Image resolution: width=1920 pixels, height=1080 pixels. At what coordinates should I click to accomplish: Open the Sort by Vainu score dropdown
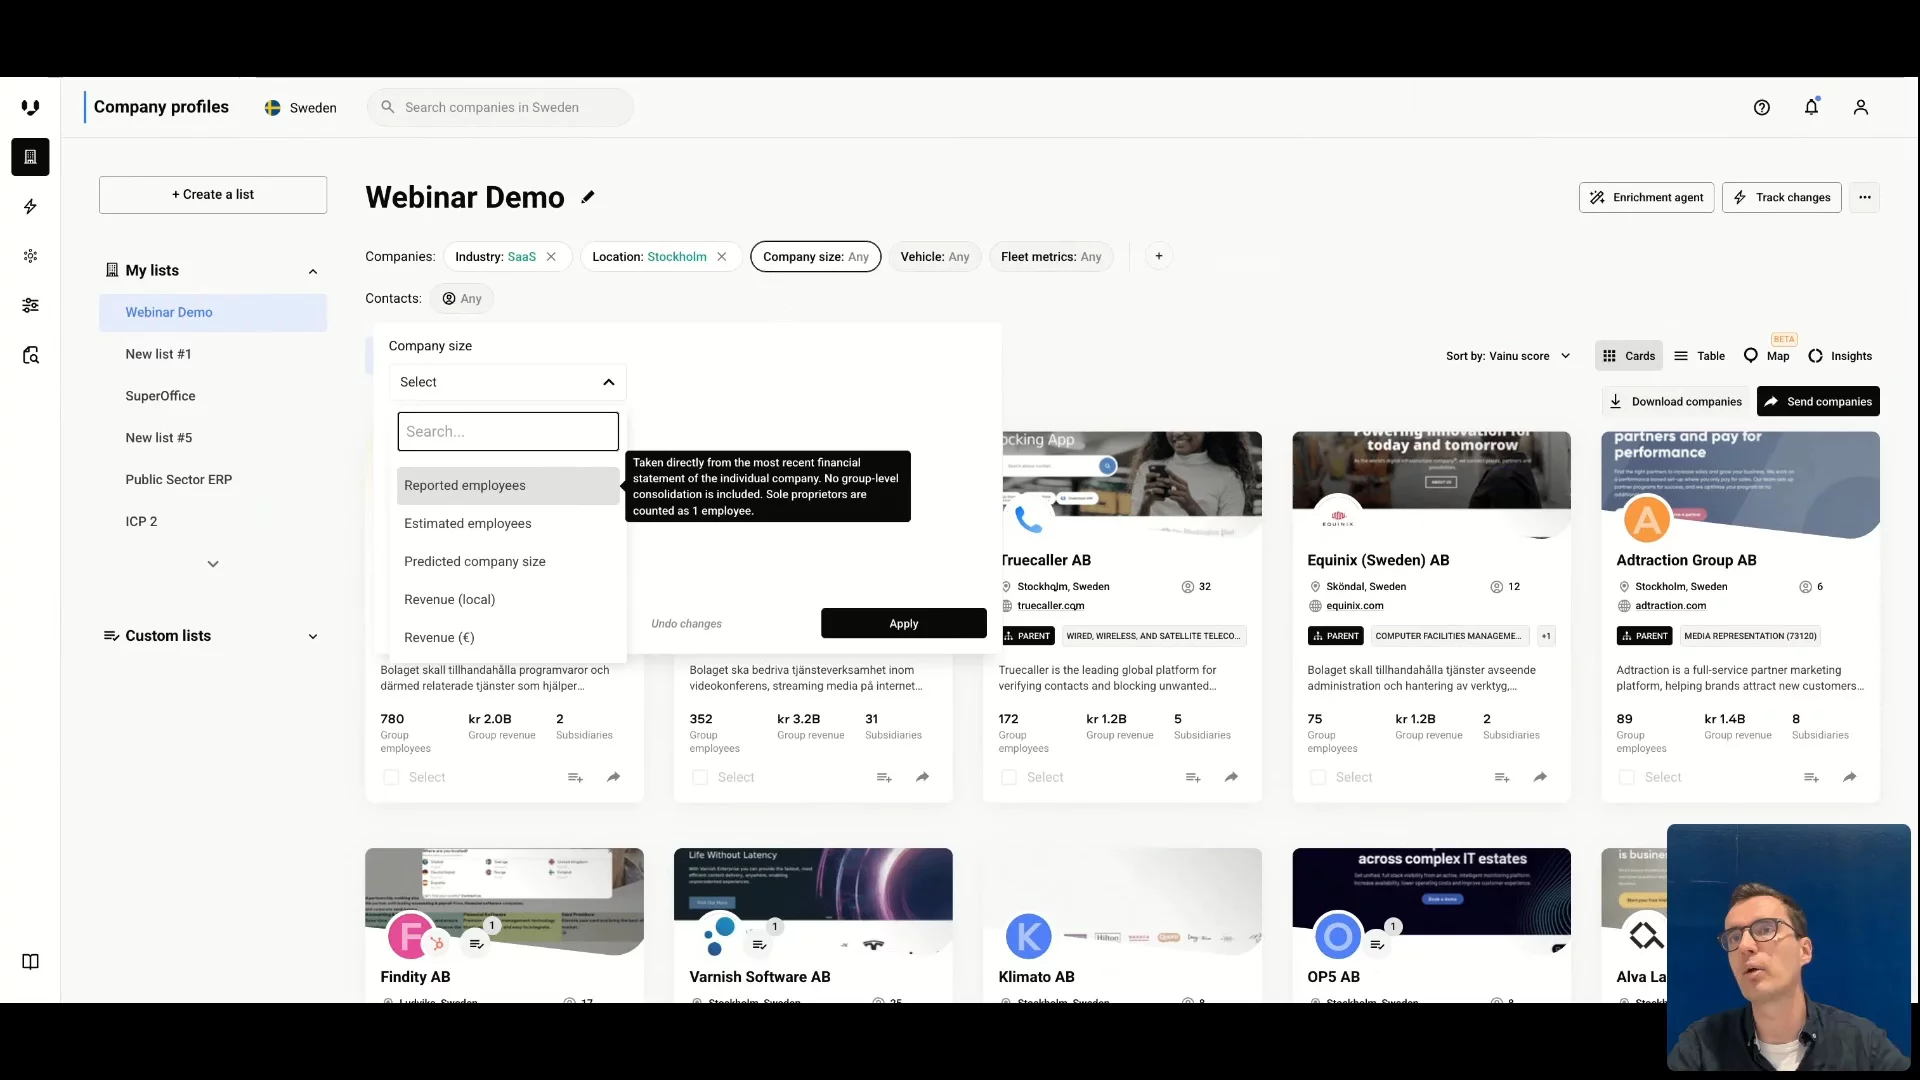tap(1508, 356)
